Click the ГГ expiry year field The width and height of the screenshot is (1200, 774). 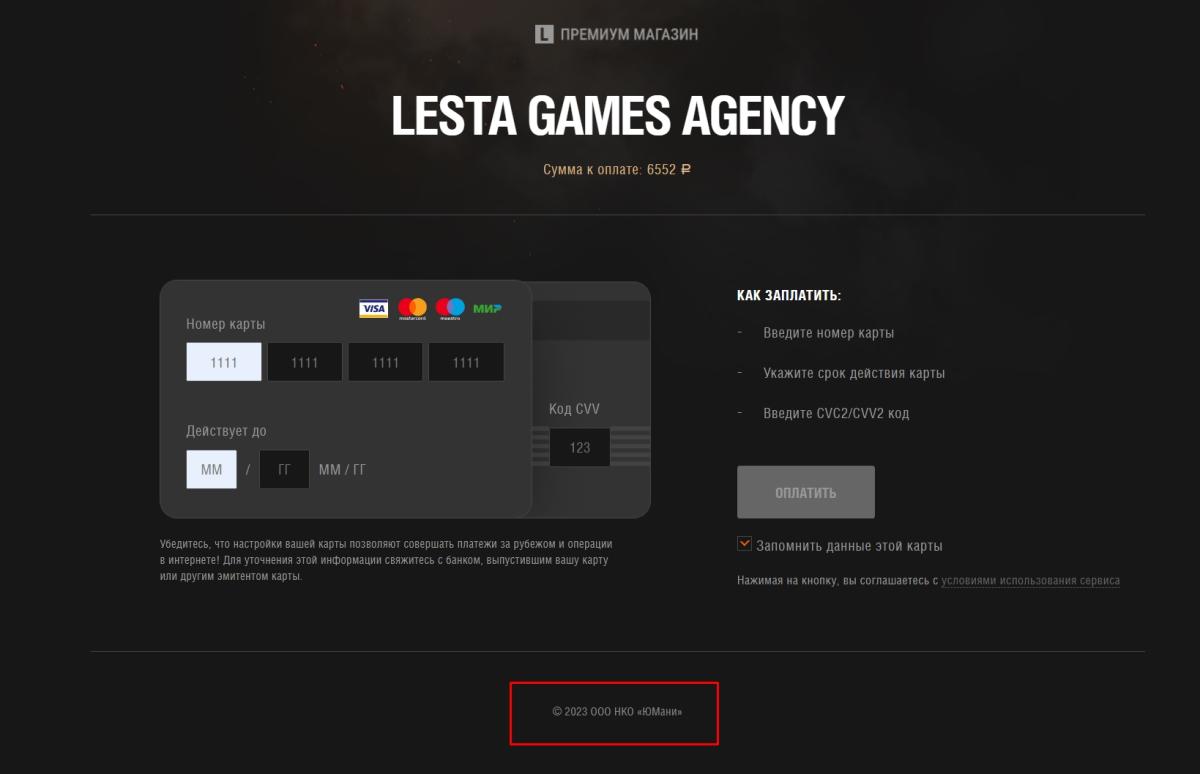point(284,469)
